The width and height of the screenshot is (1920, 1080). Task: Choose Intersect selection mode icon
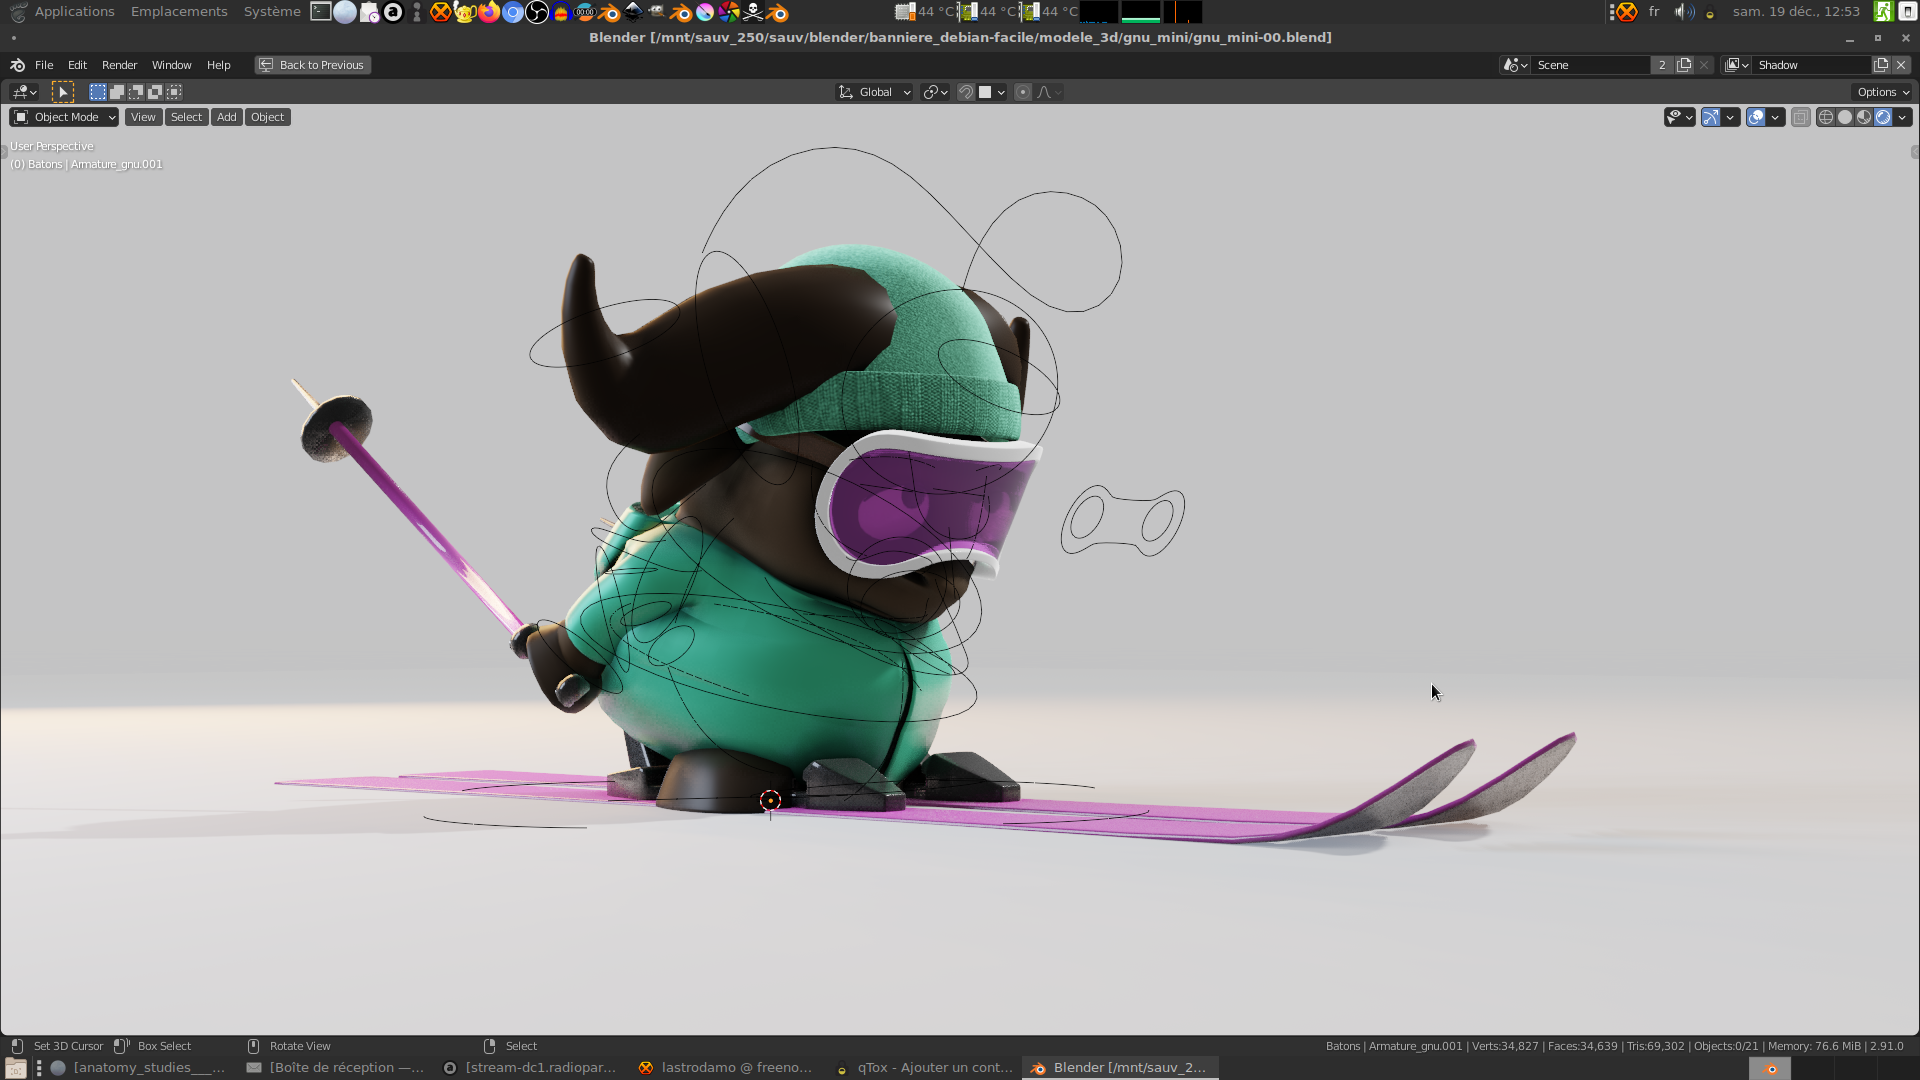point(174,92)
